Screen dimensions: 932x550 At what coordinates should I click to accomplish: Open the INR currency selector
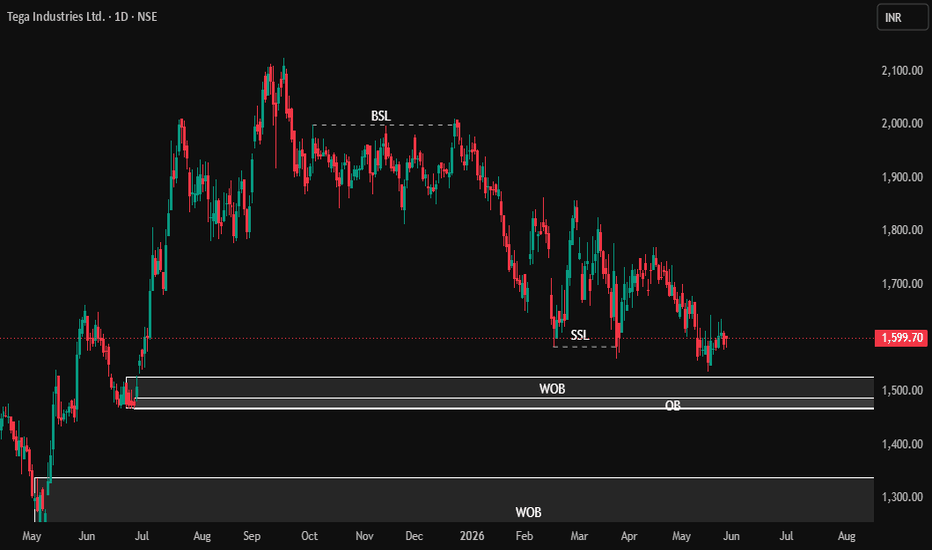tap(902, 17)
